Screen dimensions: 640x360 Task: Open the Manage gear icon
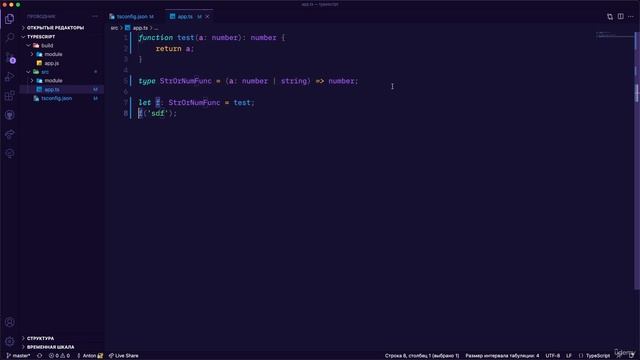9,341
